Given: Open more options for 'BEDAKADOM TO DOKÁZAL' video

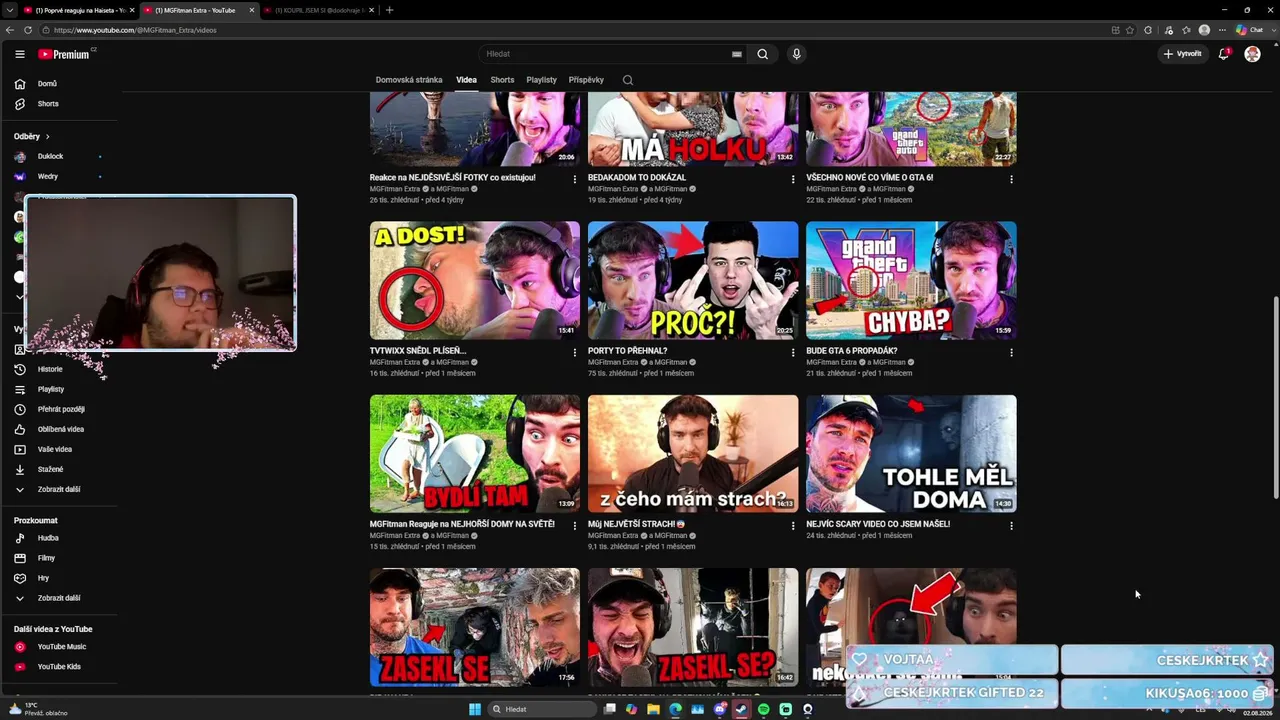Looking at the screenshot, I should [x=793, y=179].
